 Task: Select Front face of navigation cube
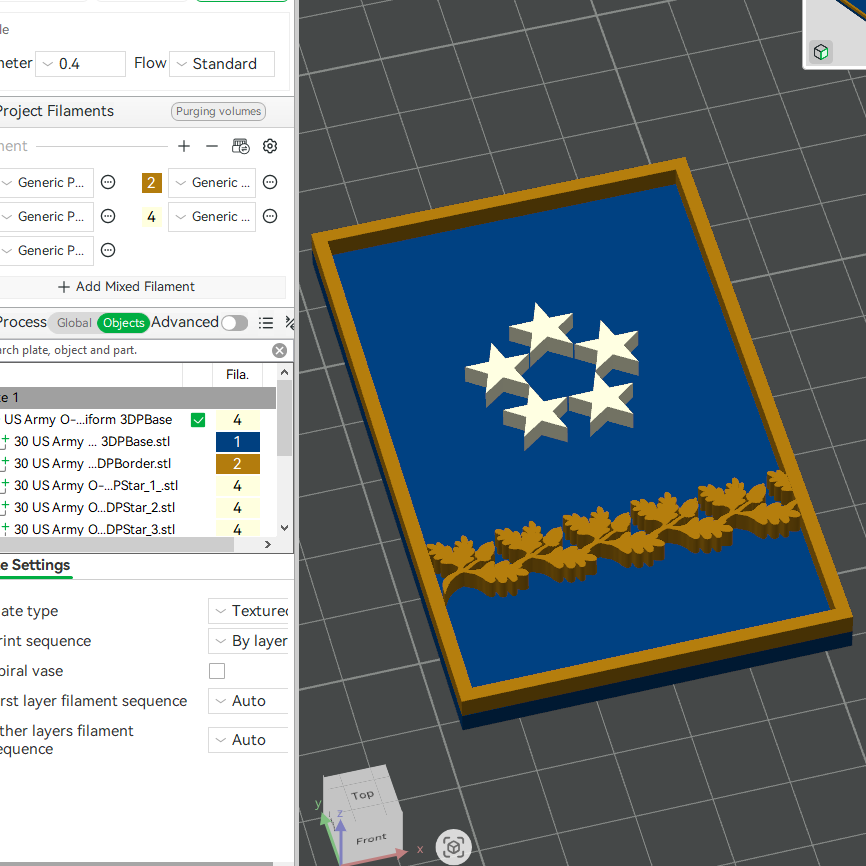click(x=371, y=839)
